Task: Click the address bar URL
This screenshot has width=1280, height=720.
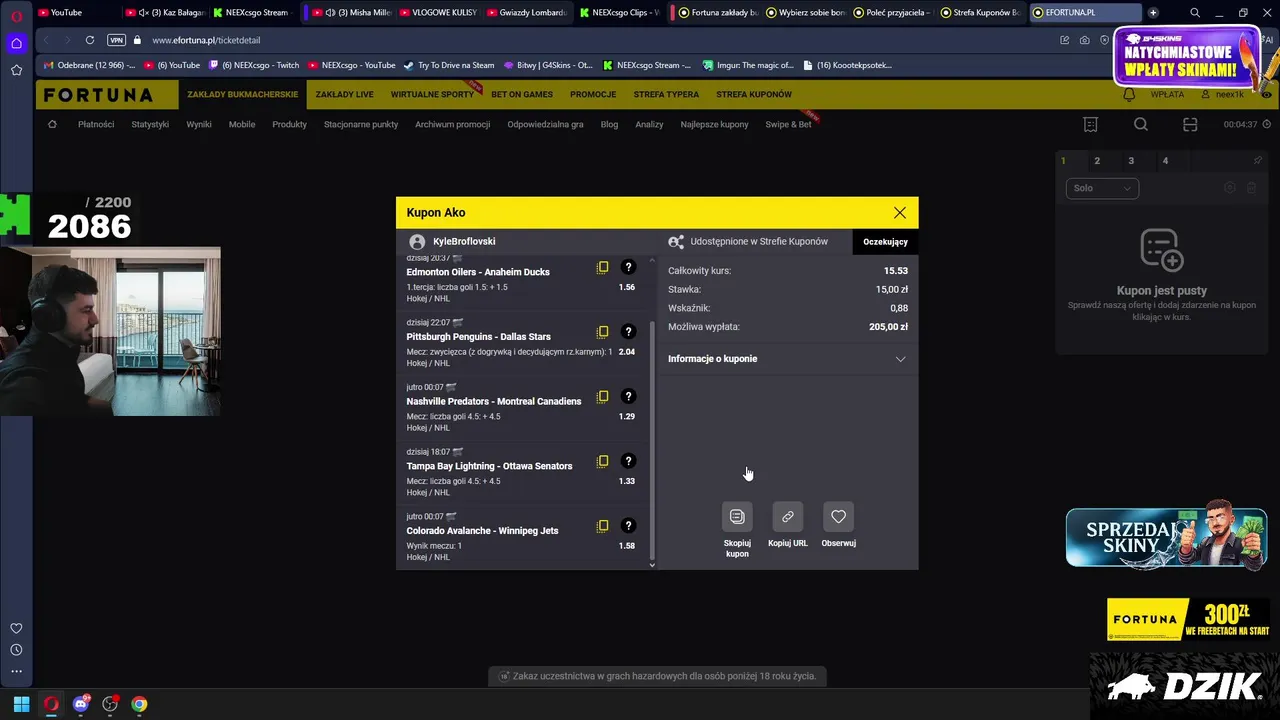Action: pos(206,41)
